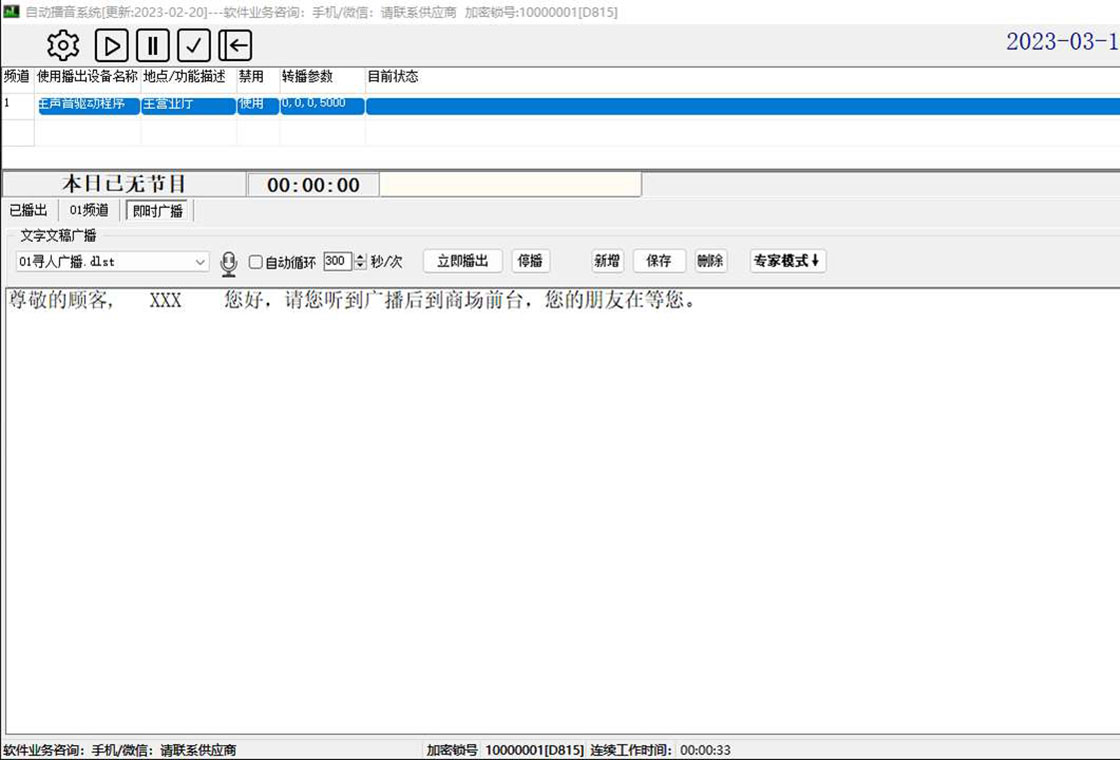Click the 300 seconds input field
This screenshot has width=1120, height=760.
point(337,261)
